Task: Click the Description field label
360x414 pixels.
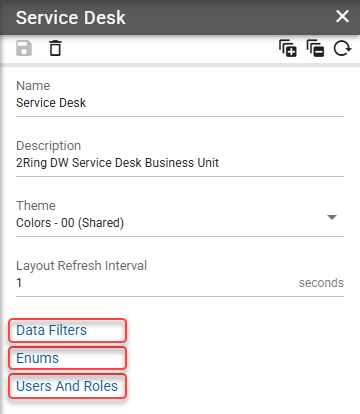Action: (48, 146)
